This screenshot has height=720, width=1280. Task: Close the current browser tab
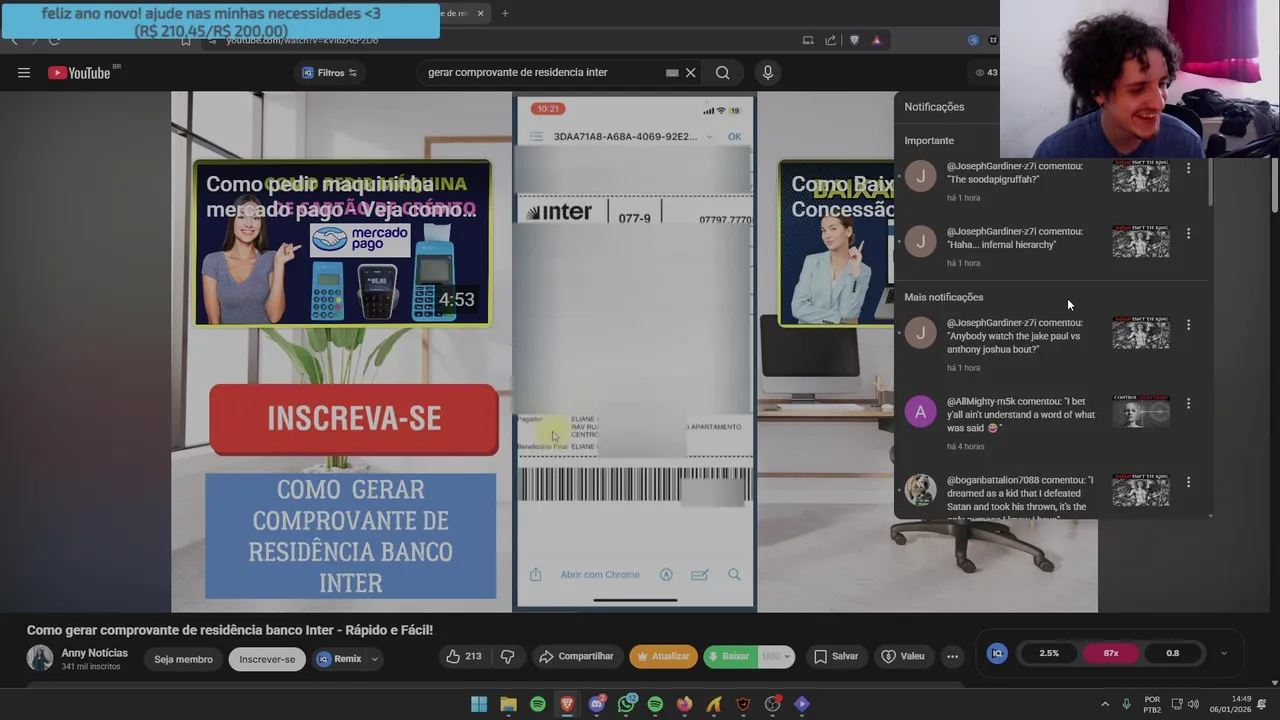[x=480, y=13]
